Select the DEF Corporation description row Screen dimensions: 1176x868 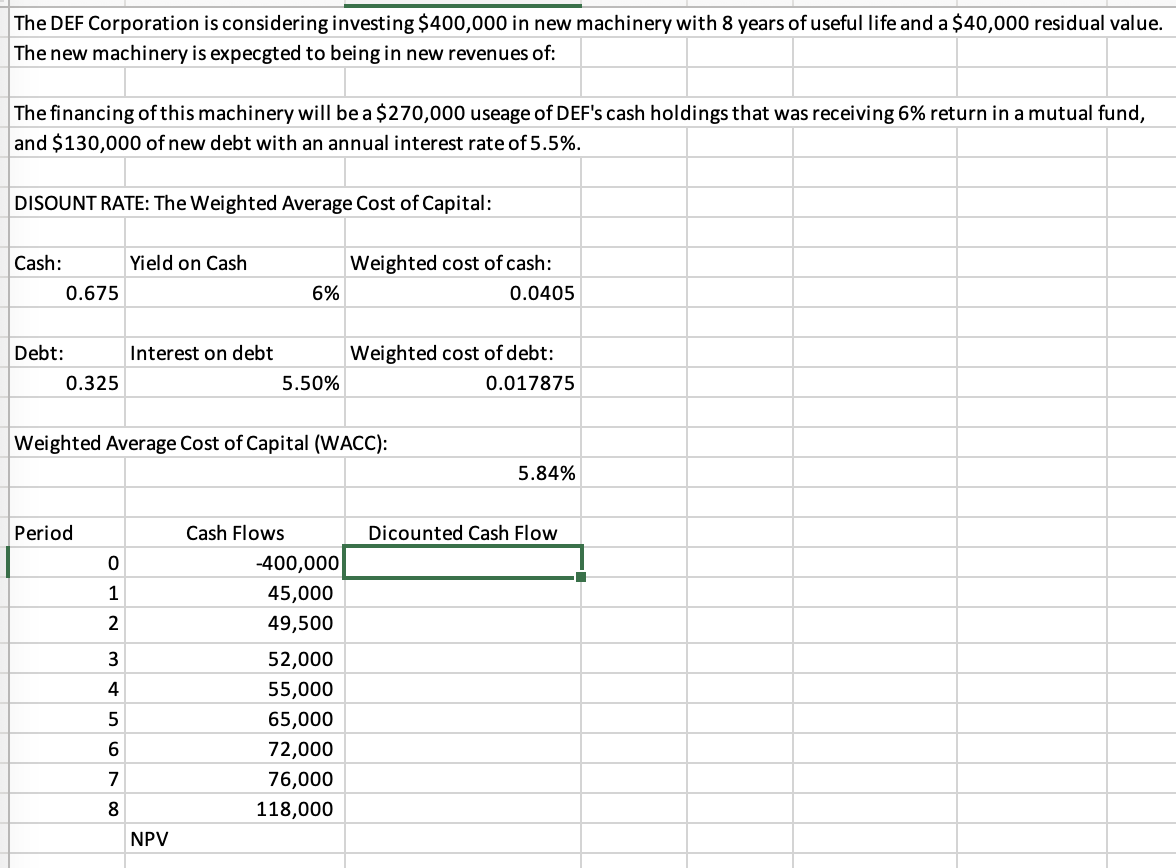(x=588, y=23)
